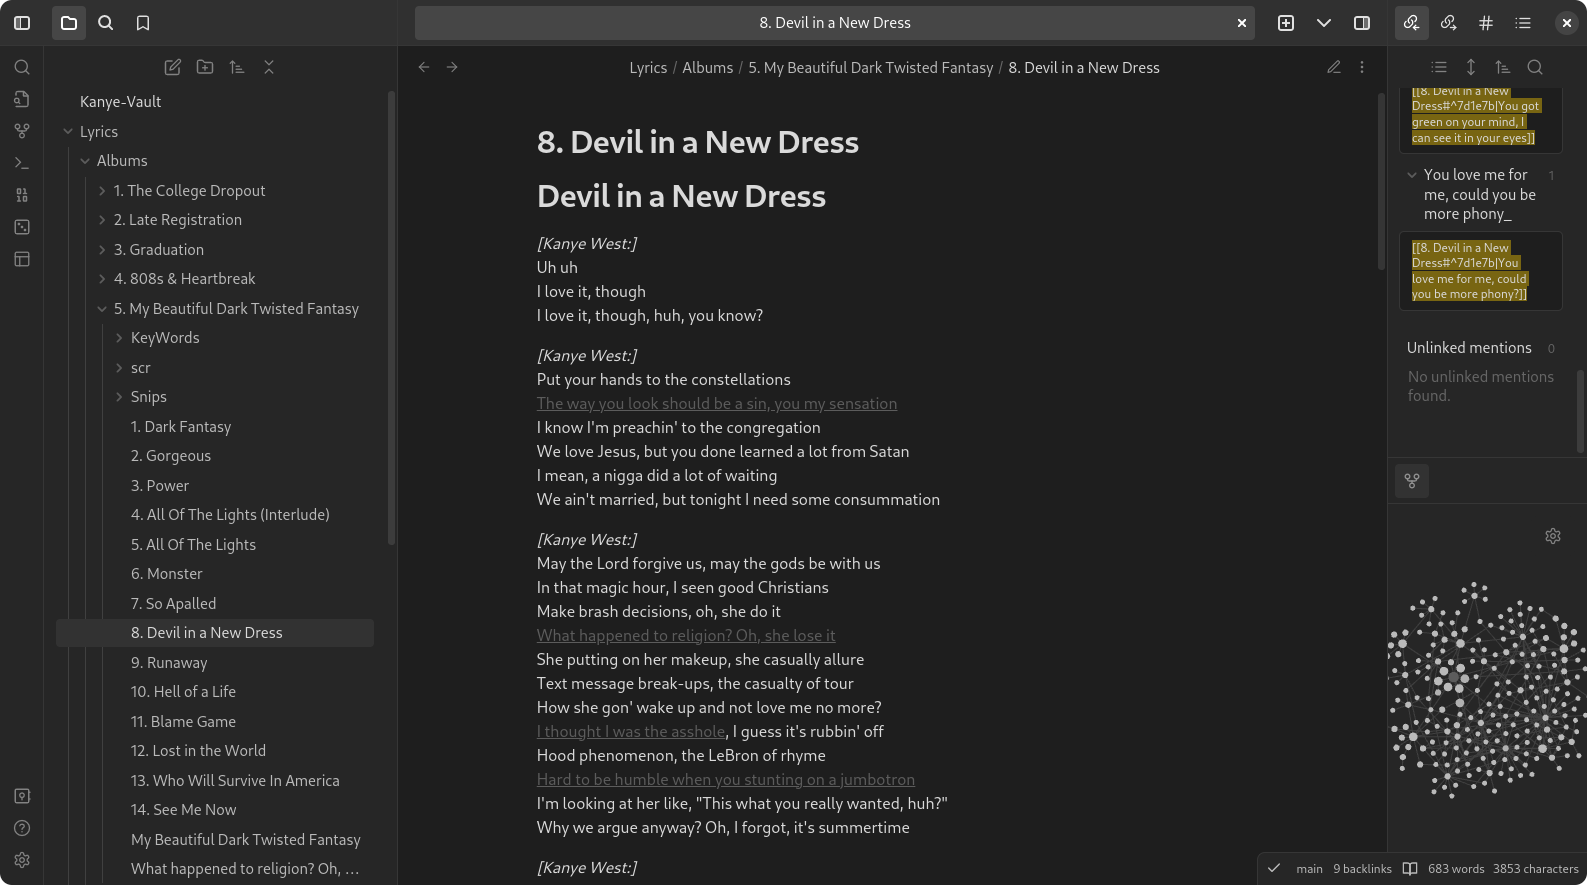Open the file explorer tab icon
Image resolution: width=1587 pixels, height=885 pixels.
coord(69,23)
